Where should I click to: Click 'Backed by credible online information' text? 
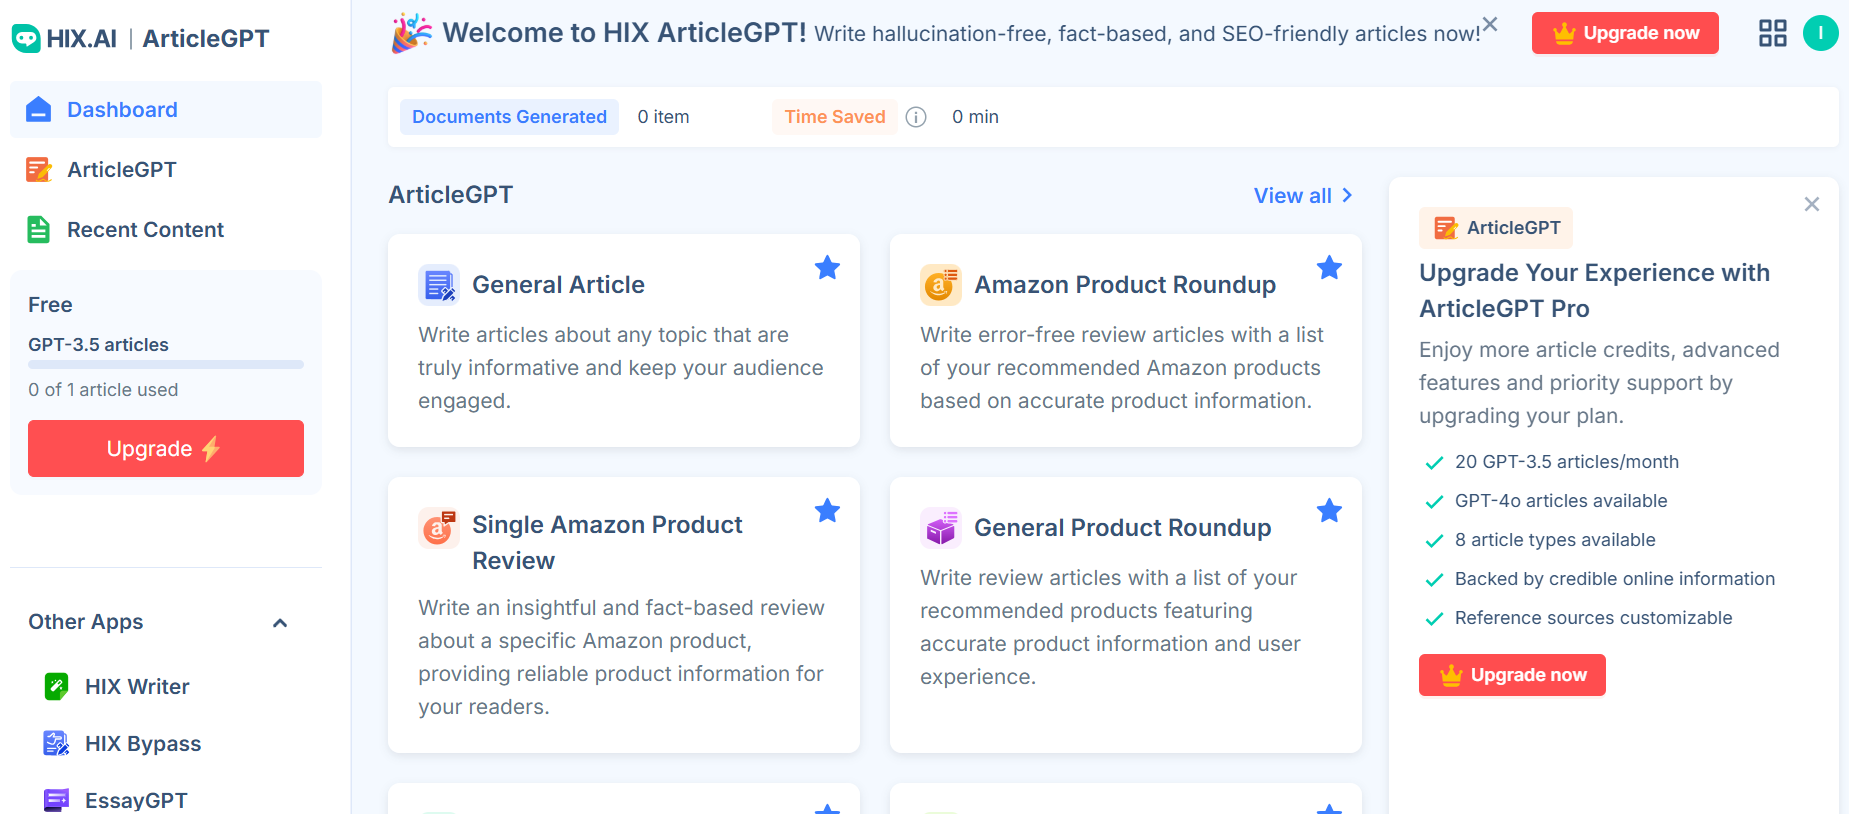(x=1615, y=579)
